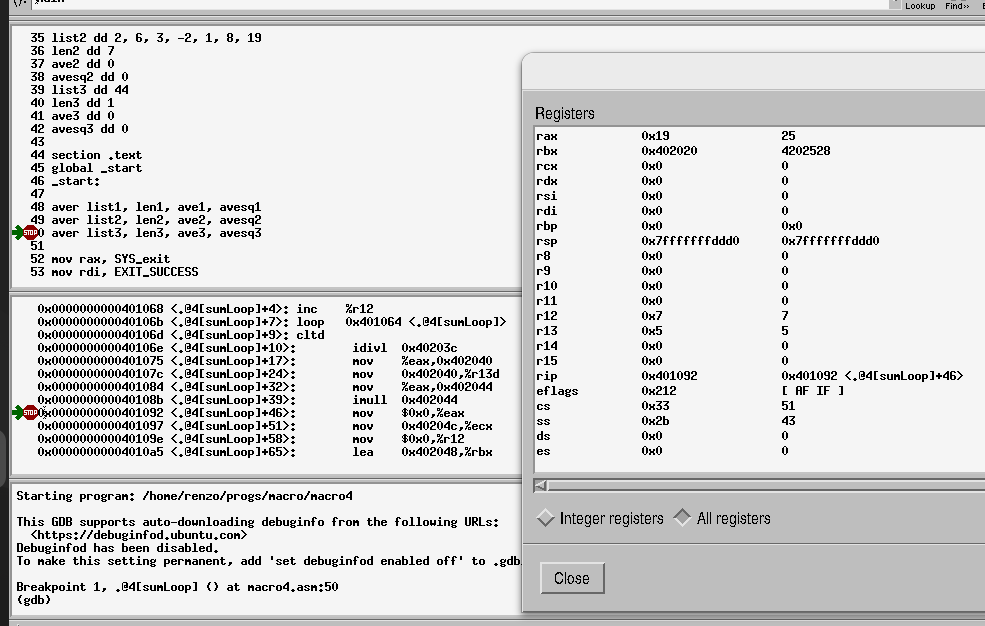Click source line 52 mov rax, SYS_exit
985x626 pixels.
(x=100, y=259)
